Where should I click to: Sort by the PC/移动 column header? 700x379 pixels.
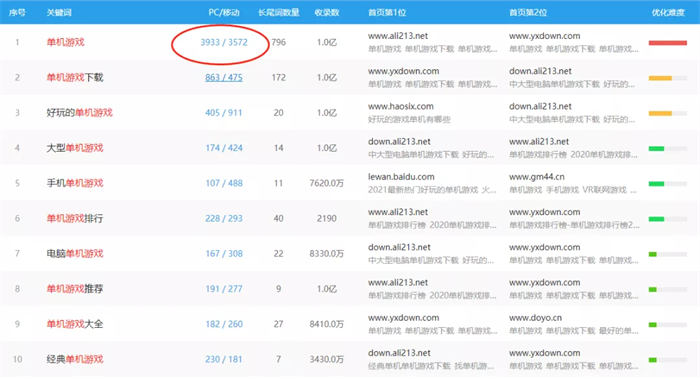pos(224,12)
